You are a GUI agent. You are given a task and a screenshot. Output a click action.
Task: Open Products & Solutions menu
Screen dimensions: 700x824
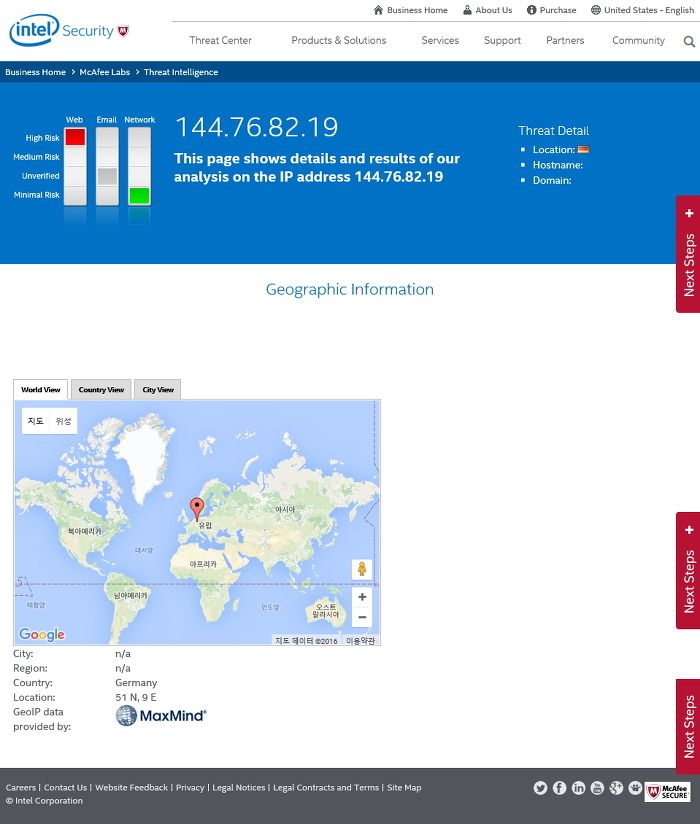[x=338, y=40]
